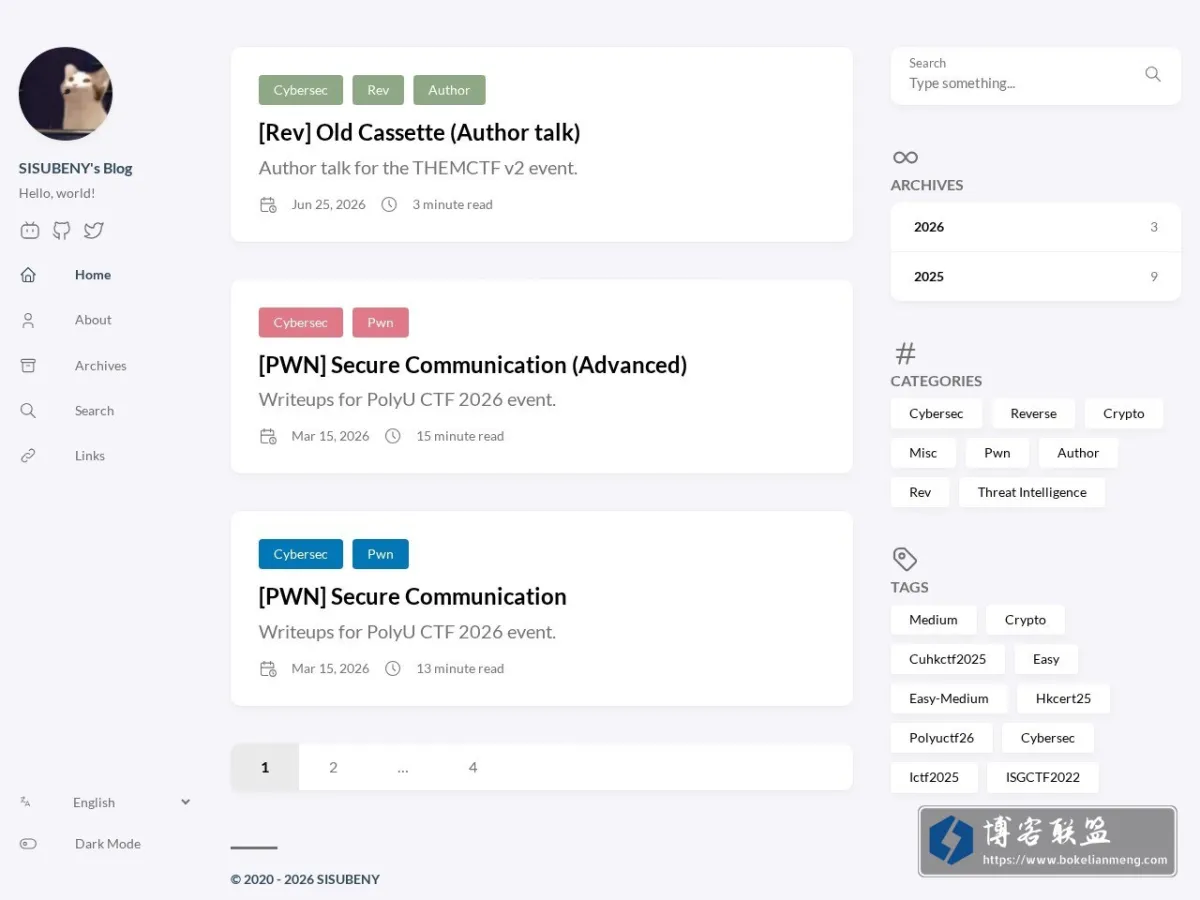The width and height of the screenshot is (1200, 900).
Task: Select the Ictf2025 tag
Action: point(934,778)
